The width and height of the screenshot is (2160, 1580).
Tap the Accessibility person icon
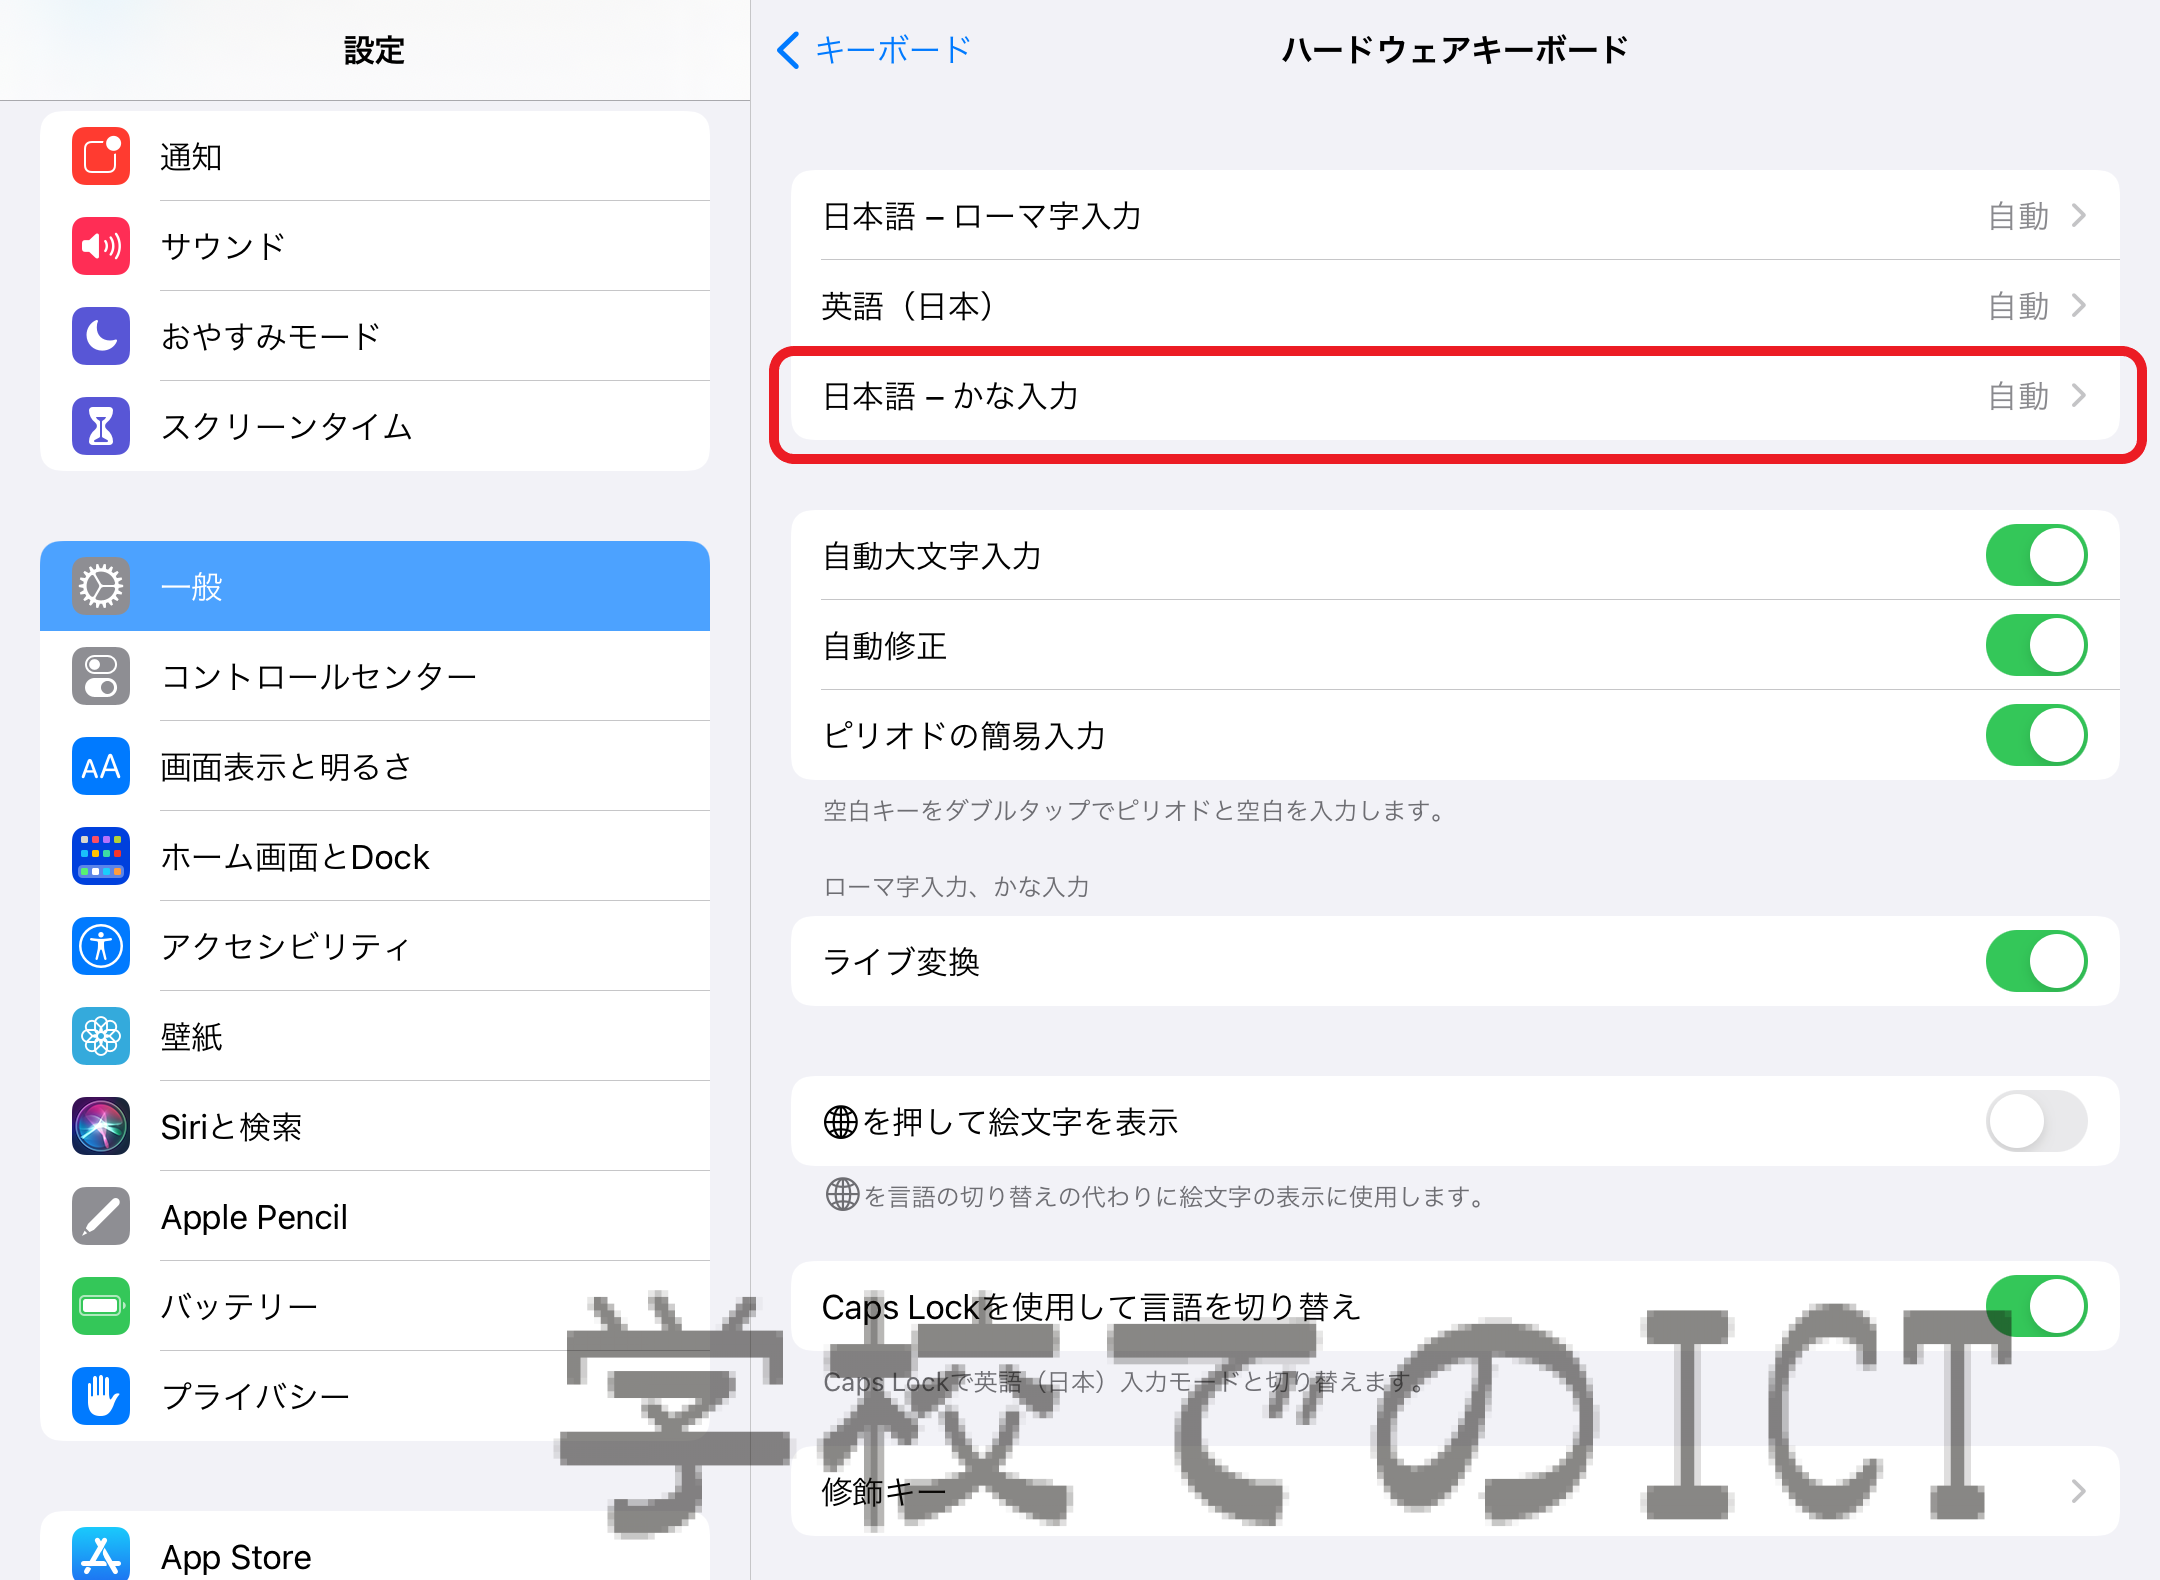click(x=101, y=946)
